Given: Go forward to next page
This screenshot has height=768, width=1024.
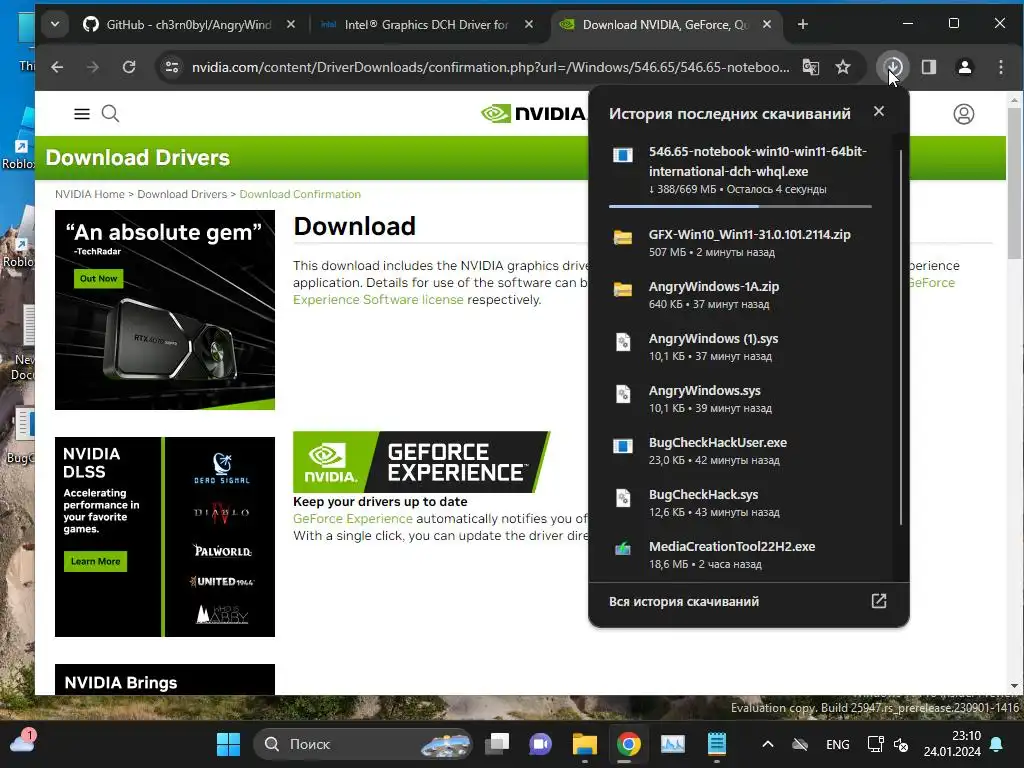Looking at the screenshot, I should (x=93, y=67).
